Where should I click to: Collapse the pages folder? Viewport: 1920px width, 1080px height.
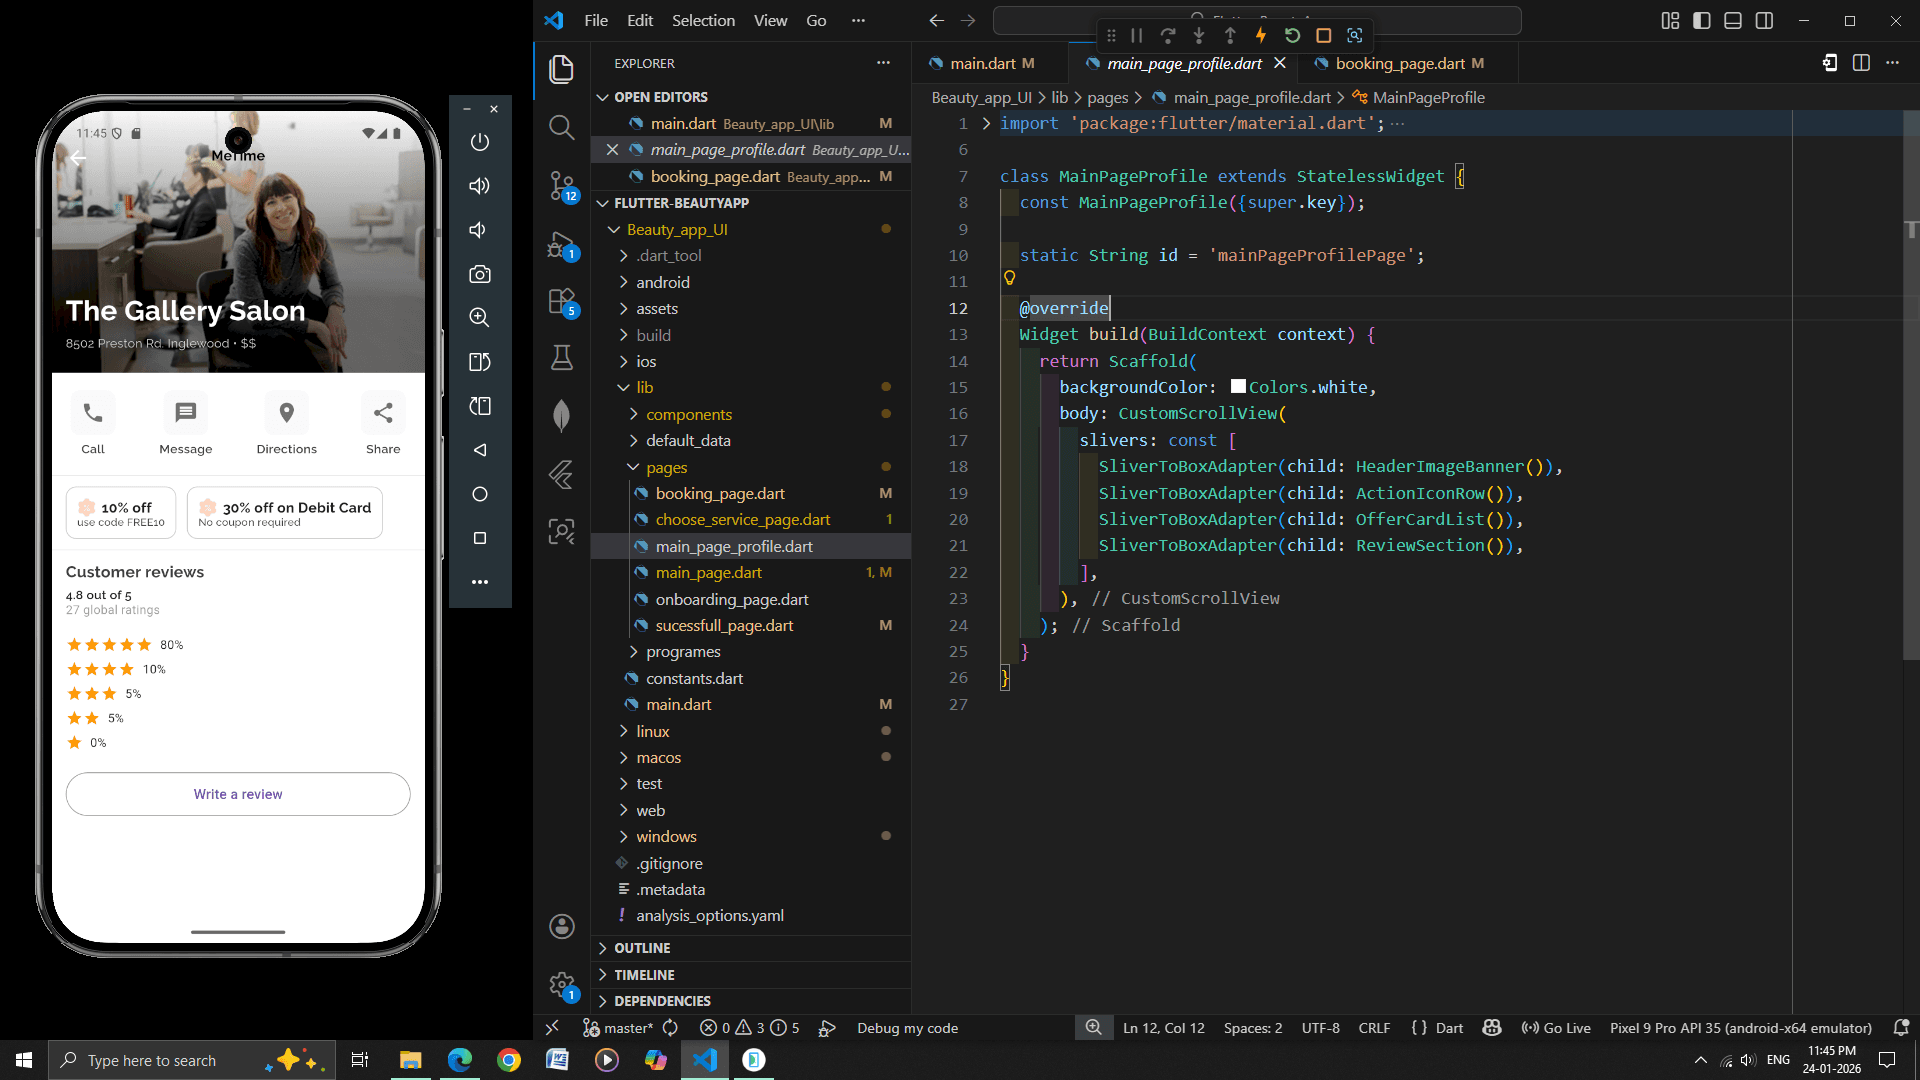[666, 467]
